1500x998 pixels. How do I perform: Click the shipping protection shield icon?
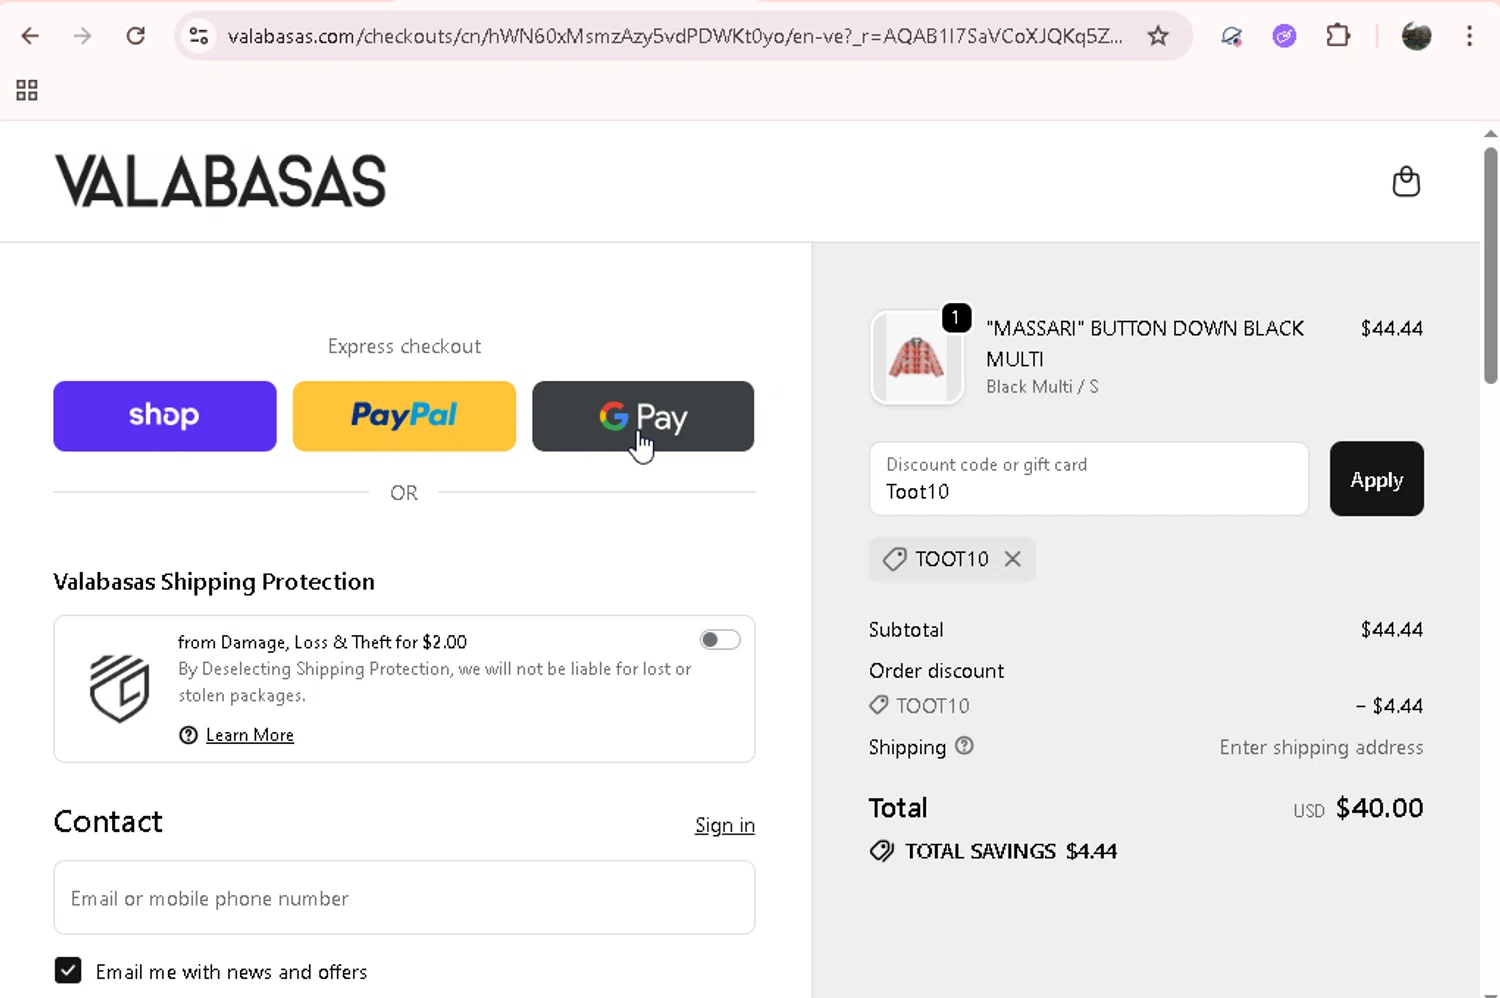pos(119,688)
